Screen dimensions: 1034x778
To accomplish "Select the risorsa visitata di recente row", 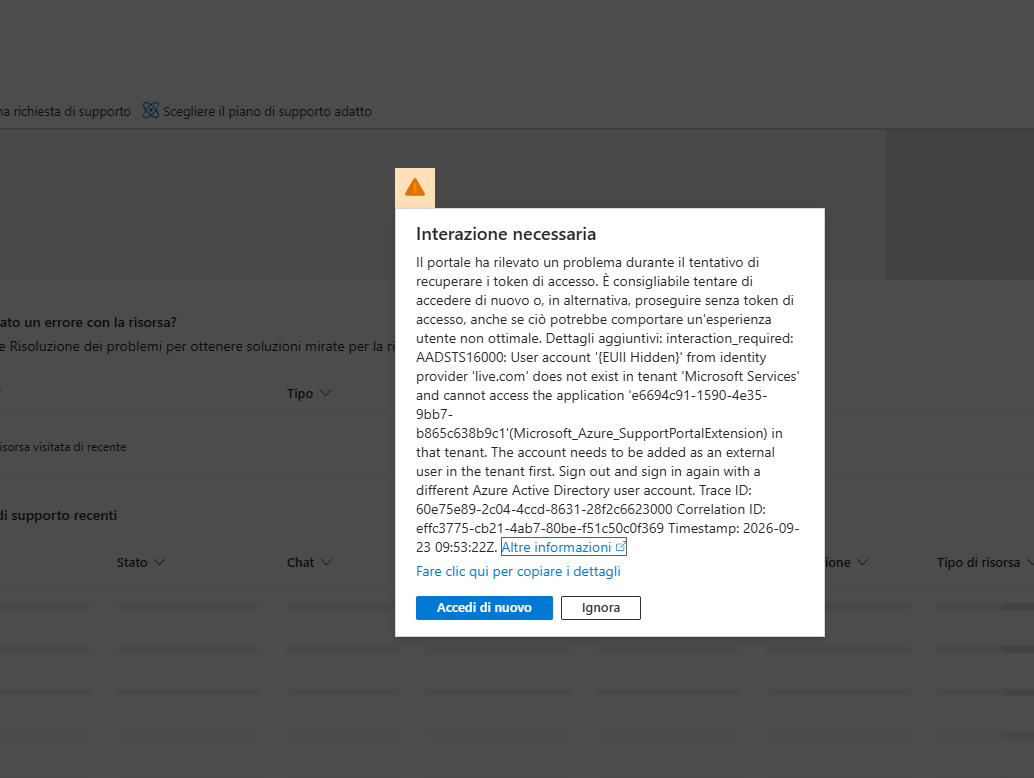I will 63,447.
